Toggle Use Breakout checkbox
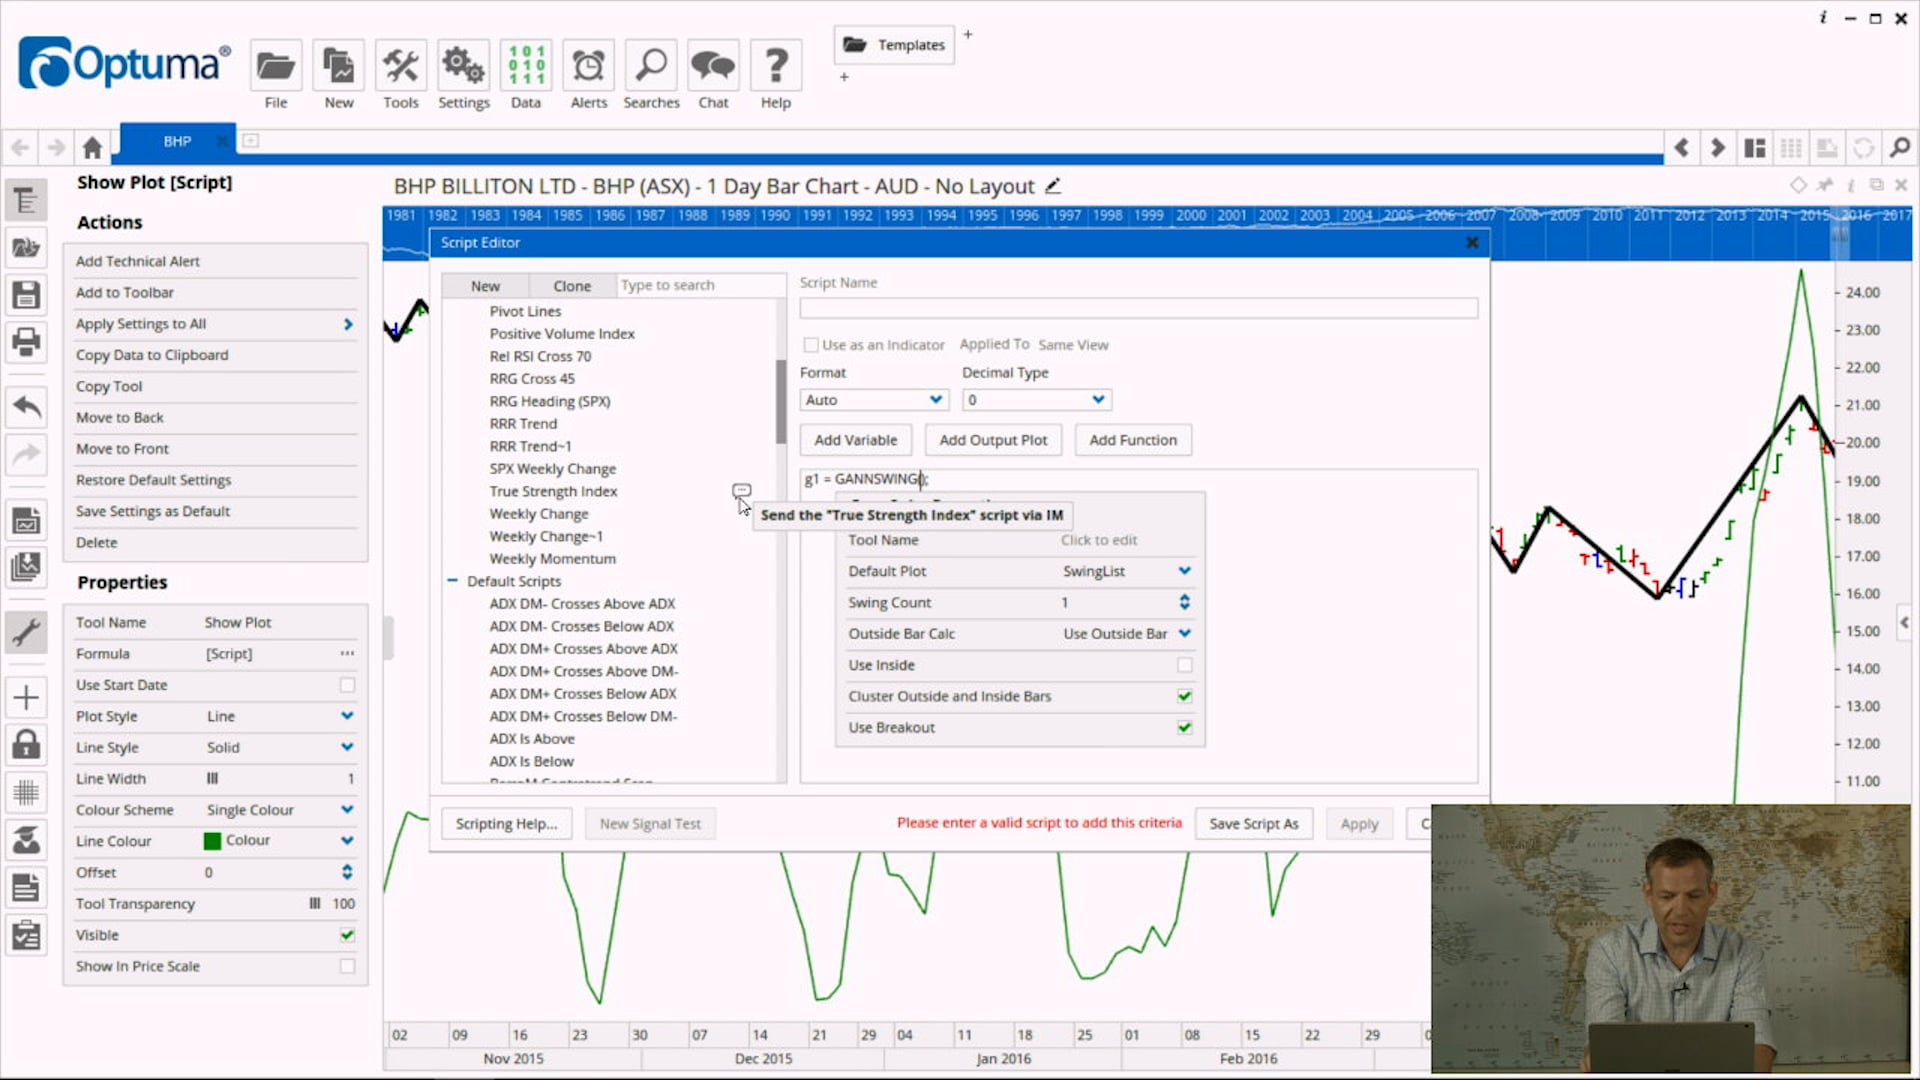Screen dimensions: 1920x1080 click(x=1185, y=727)
